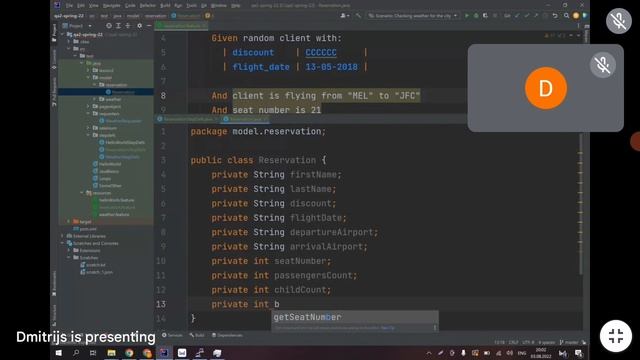Debug the selected configuration
Image resolution: width=640 pixels, height=360 pixels.
476,16
